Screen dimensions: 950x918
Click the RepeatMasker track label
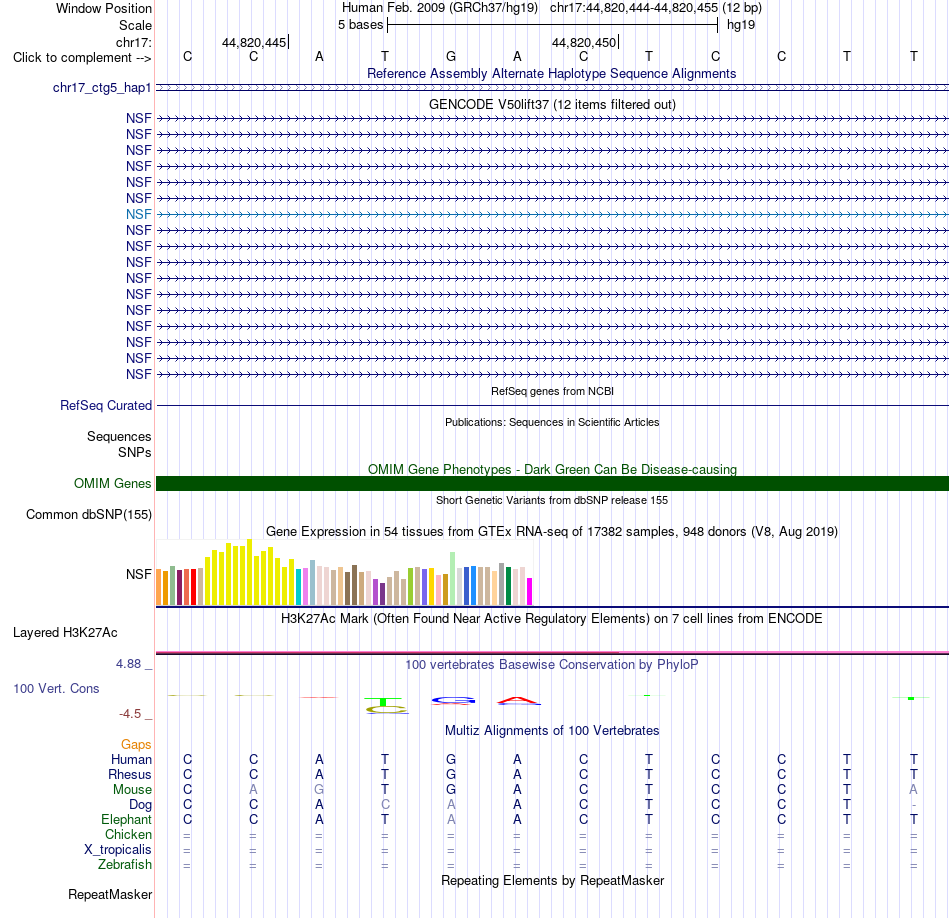110,894
